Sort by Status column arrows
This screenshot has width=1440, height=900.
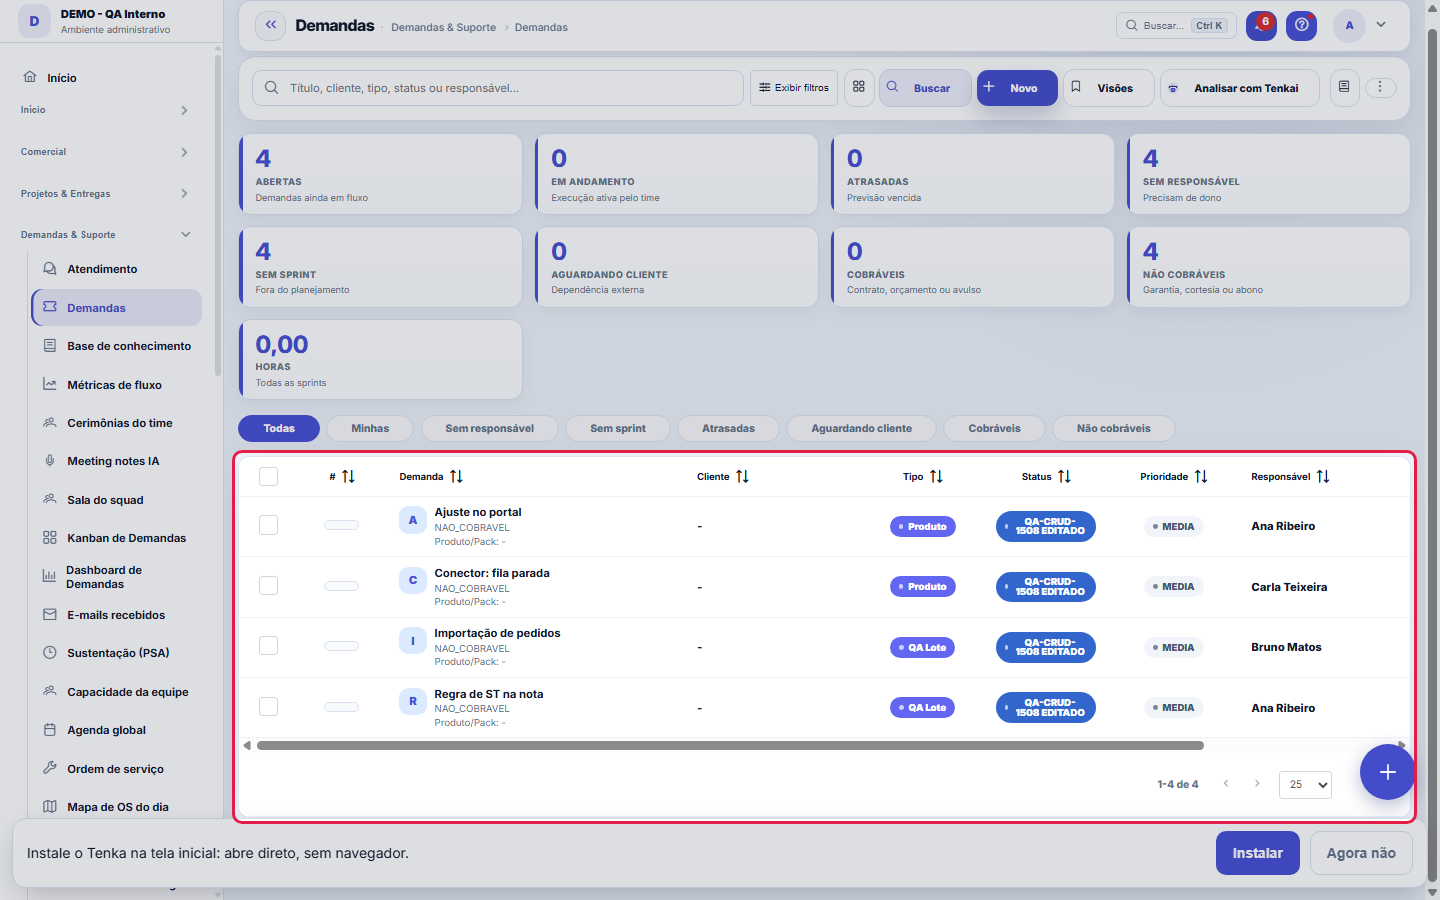coord(1064,477)
